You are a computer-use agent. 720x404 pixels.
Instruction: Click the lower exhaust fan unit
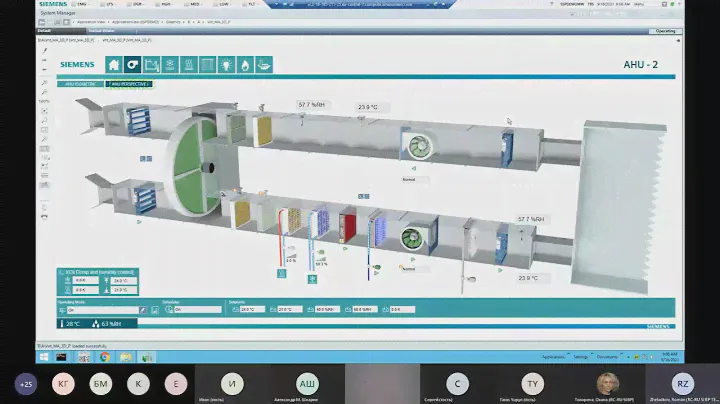point(411,239)
